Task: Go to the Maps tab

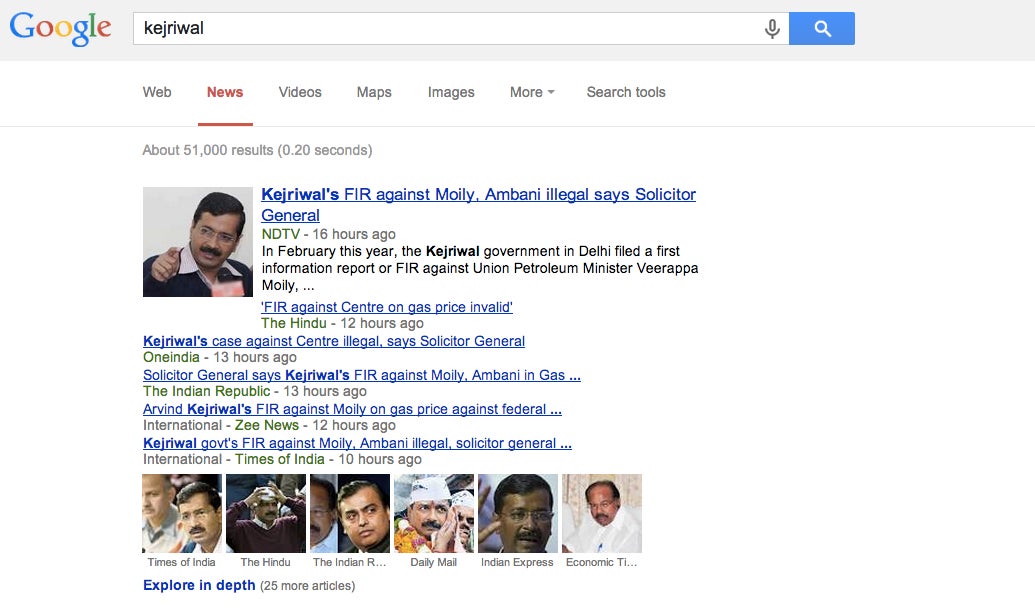Action: point(374,92)
